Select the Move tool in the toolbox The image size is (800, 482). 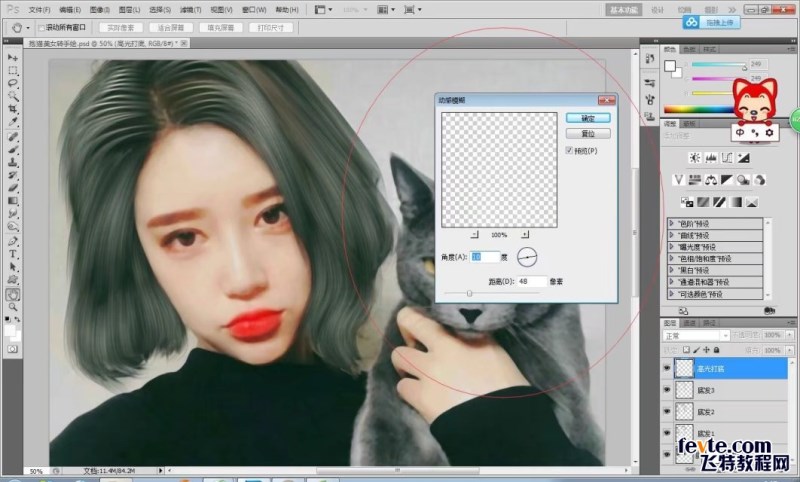(x=13, y=58)
